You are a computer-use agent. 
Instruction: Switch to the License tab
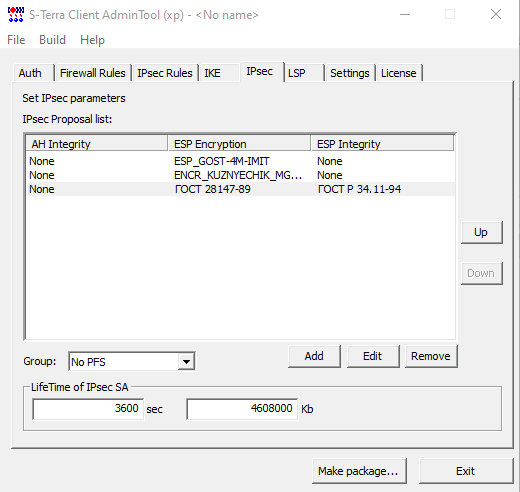tap(399, 73)
